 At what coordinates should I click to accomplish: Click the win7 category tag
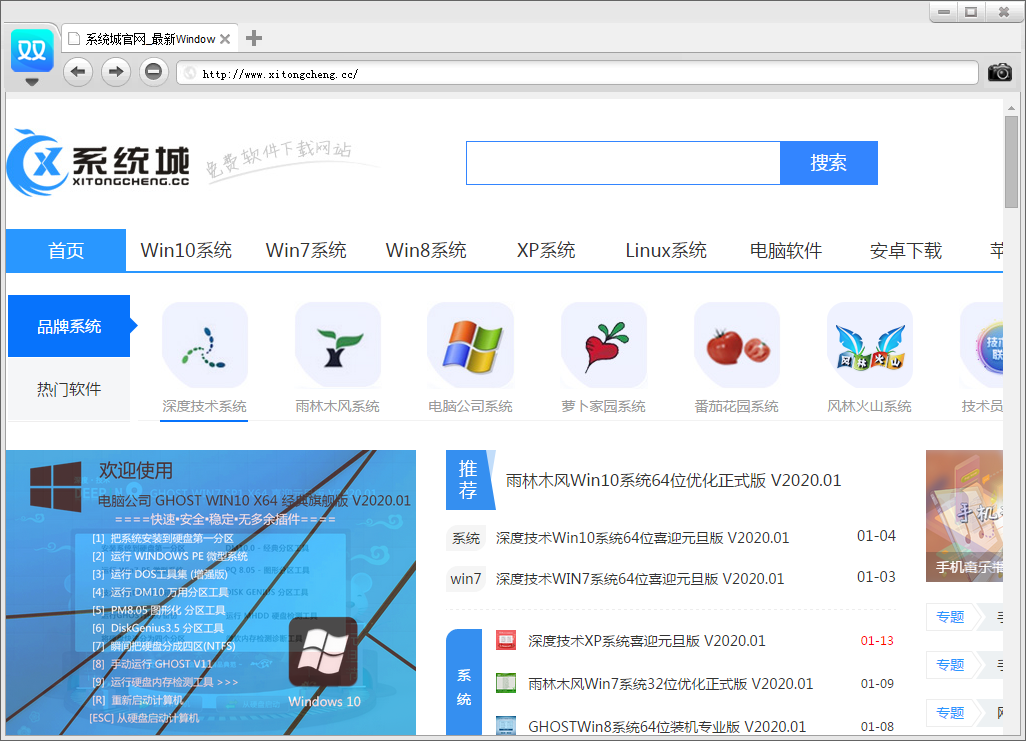coord(466,579)
